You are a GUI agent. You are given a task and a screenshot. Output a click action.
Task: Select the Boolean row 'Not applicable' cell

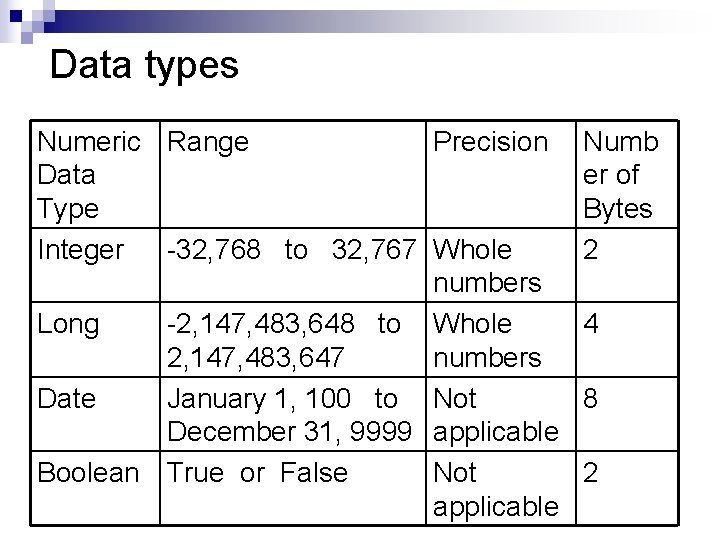coord(501,488)
